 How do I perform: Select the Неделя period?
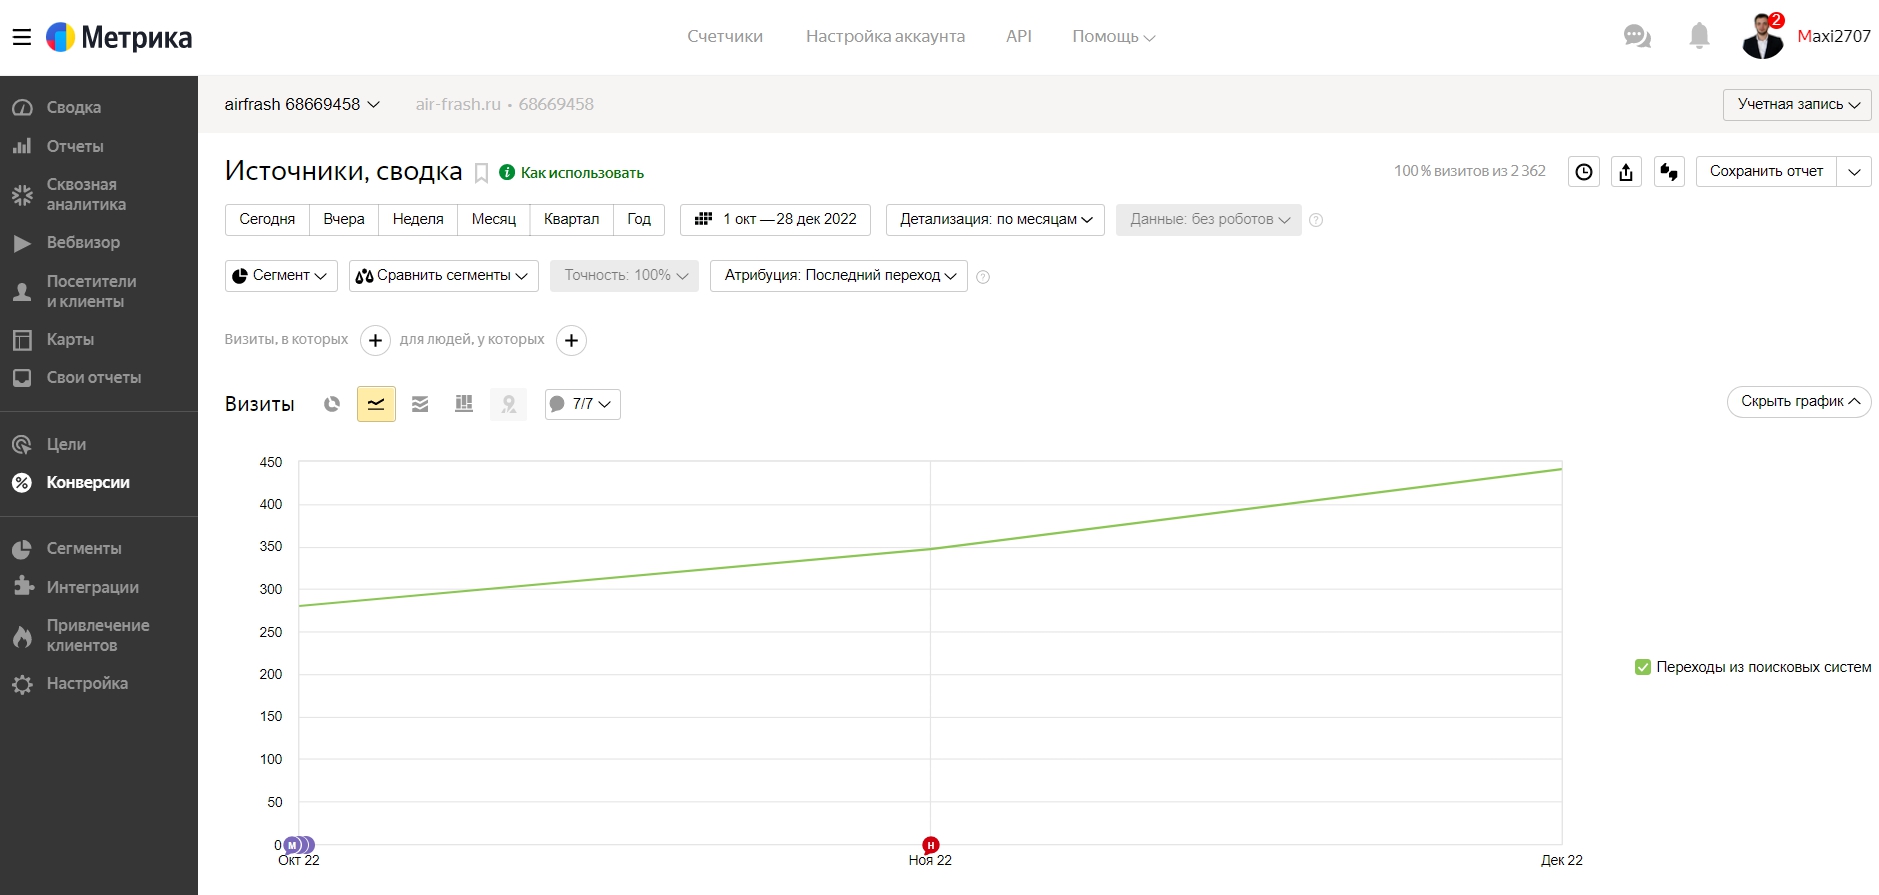coord(418,220)
